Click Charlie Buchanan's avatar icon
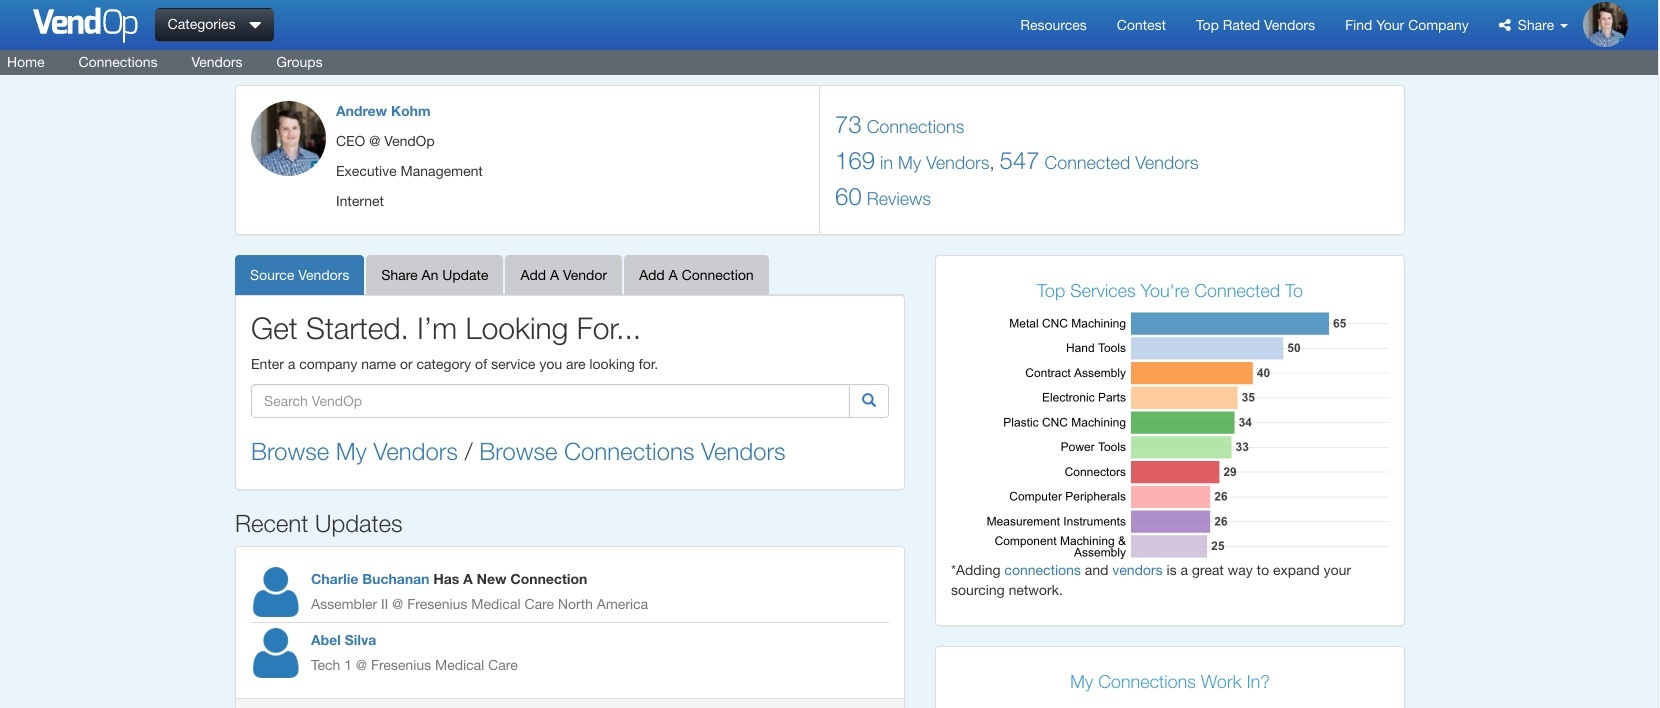 [x=275, y=592]
